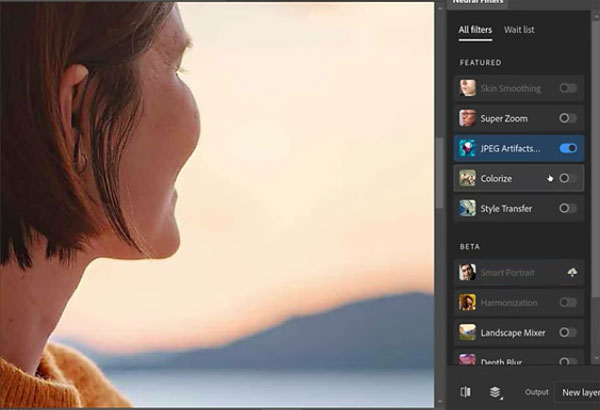This screenshot has height=410, width=600.
Task: Click the Style Transfer filter thumbnail icon
Action: coord(467,208)
